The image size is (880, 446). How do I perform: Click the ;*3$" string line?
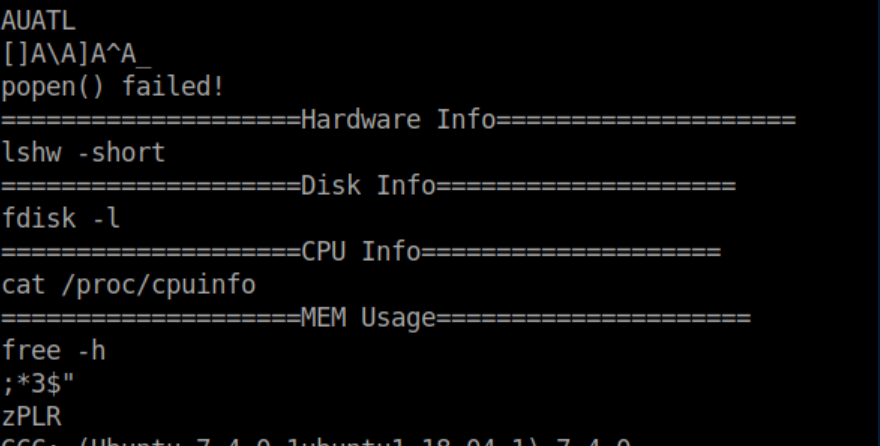point(39,384)
